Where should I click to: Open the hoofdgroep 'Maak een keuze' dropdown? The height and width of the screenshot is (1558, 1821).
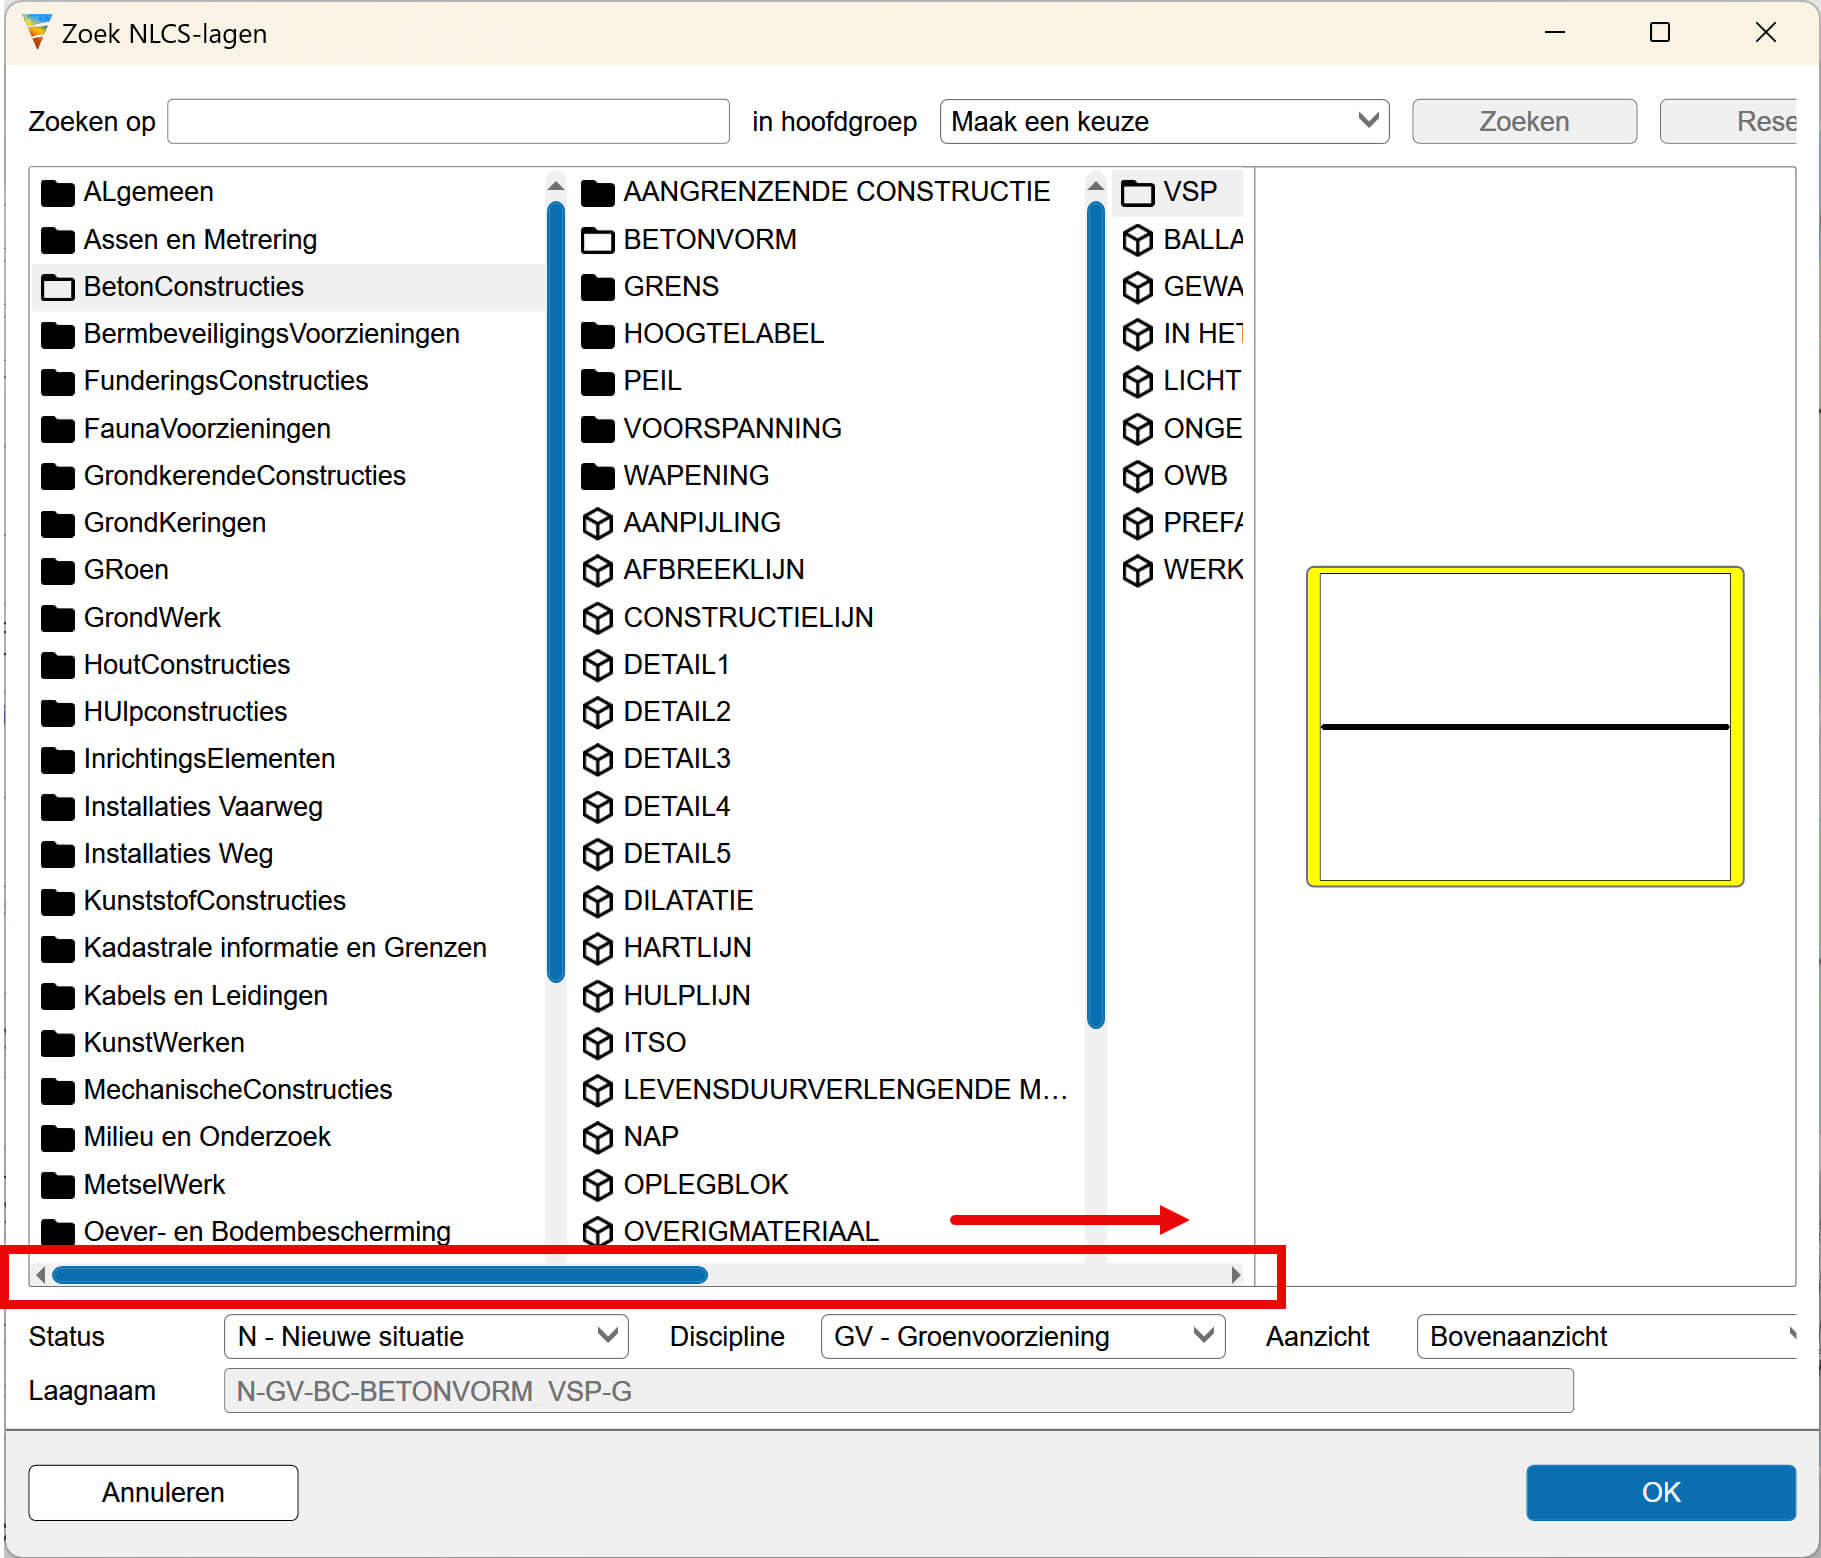click(1163, 121)
